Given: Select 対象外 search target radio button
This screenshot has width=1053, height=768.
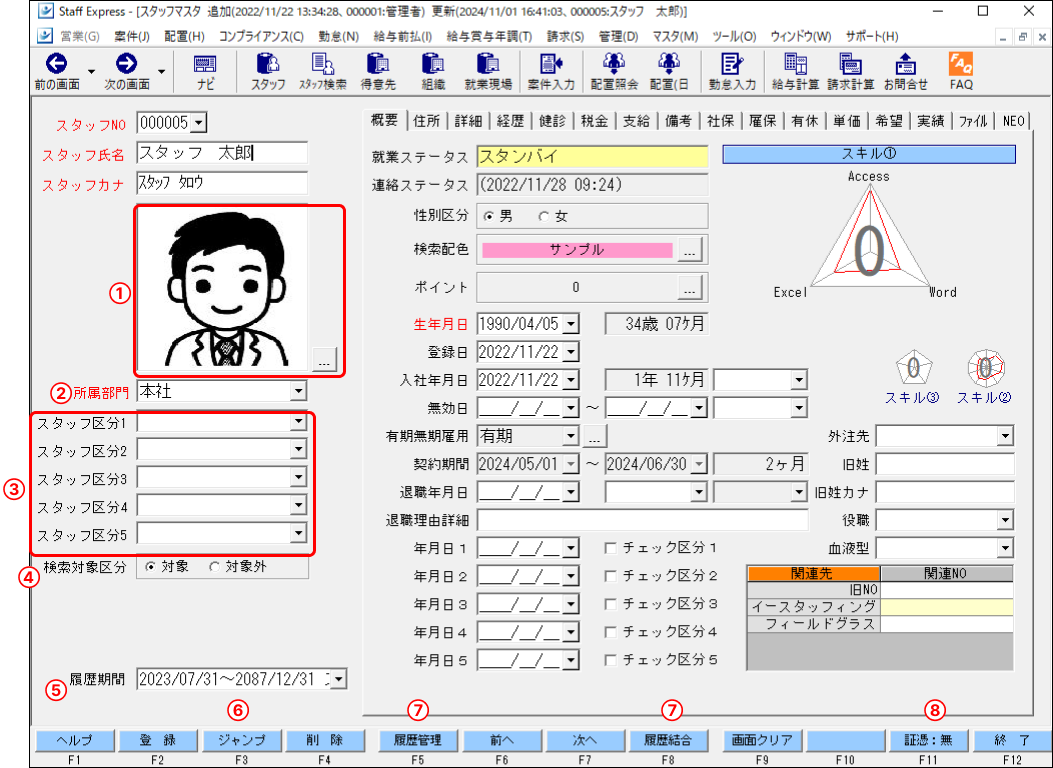Looking at the screenshot, I should click(214, 567).
